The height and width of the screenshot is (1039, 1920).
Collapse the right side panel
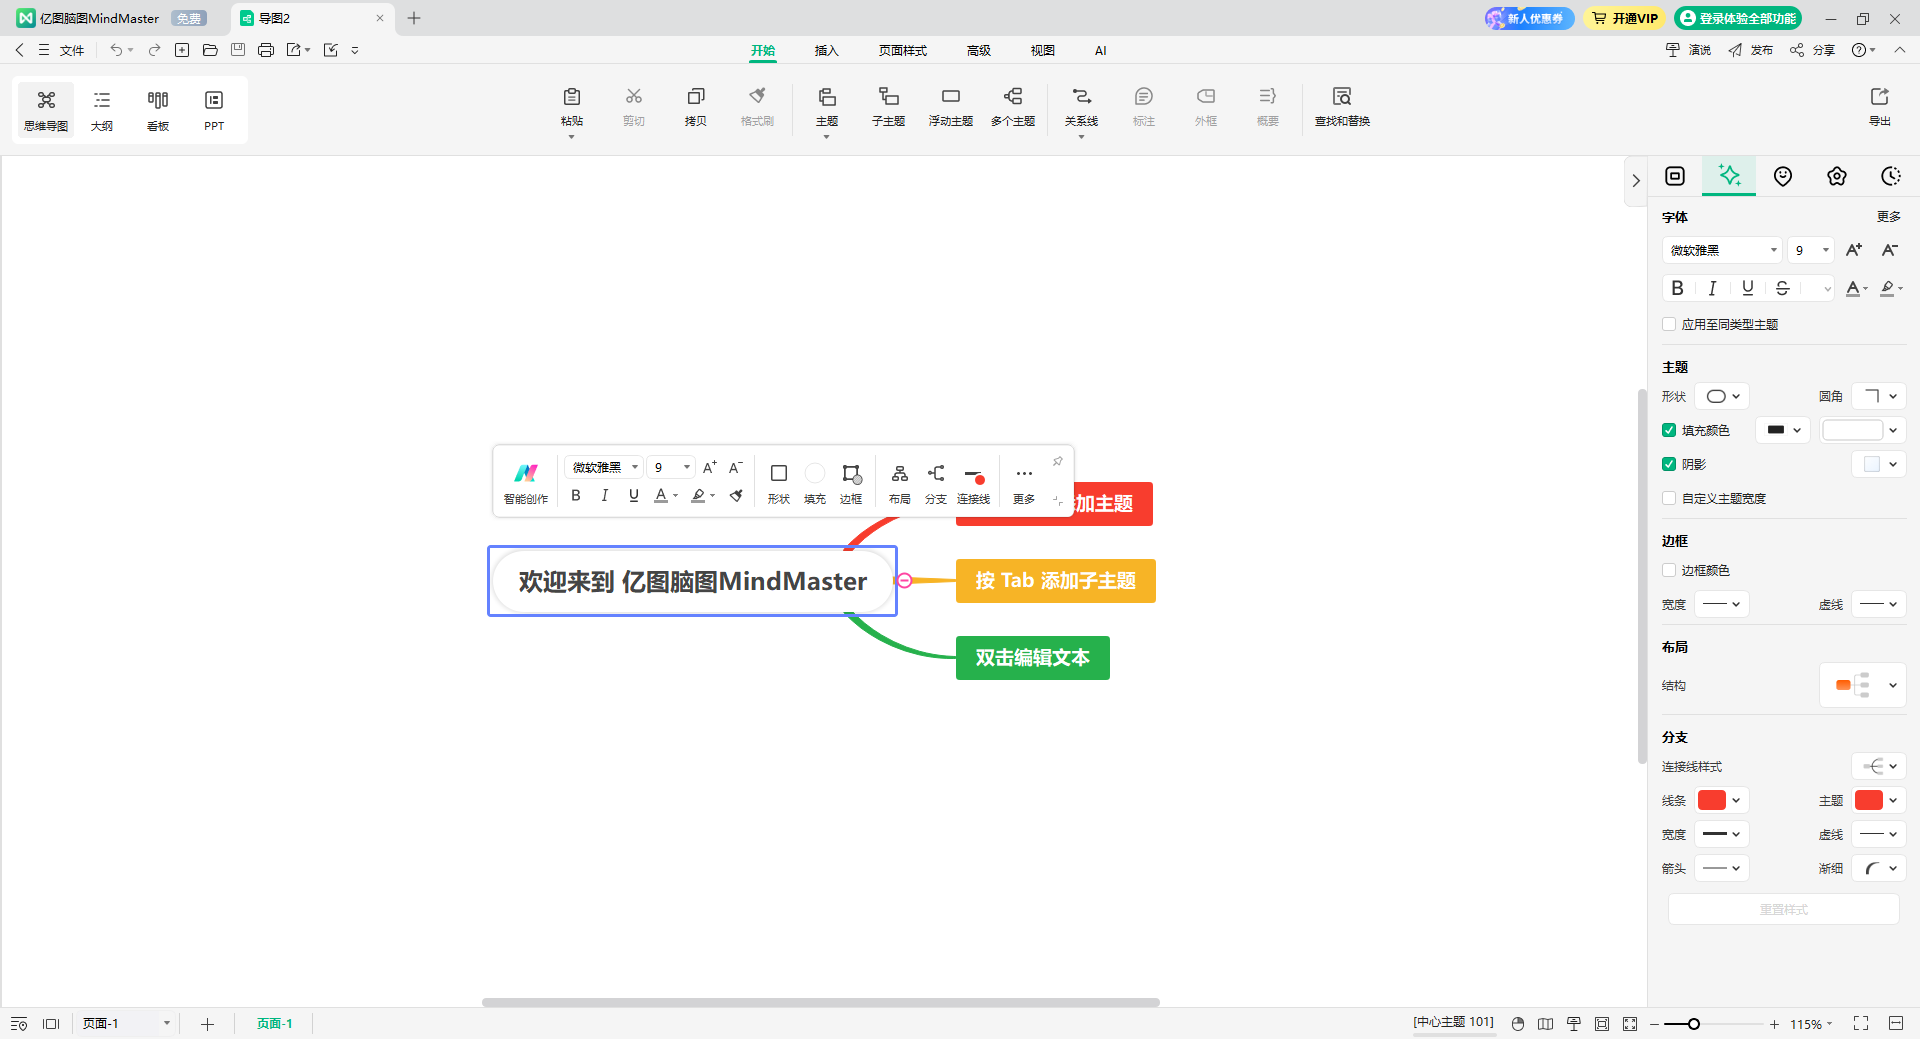[1636, 181]
